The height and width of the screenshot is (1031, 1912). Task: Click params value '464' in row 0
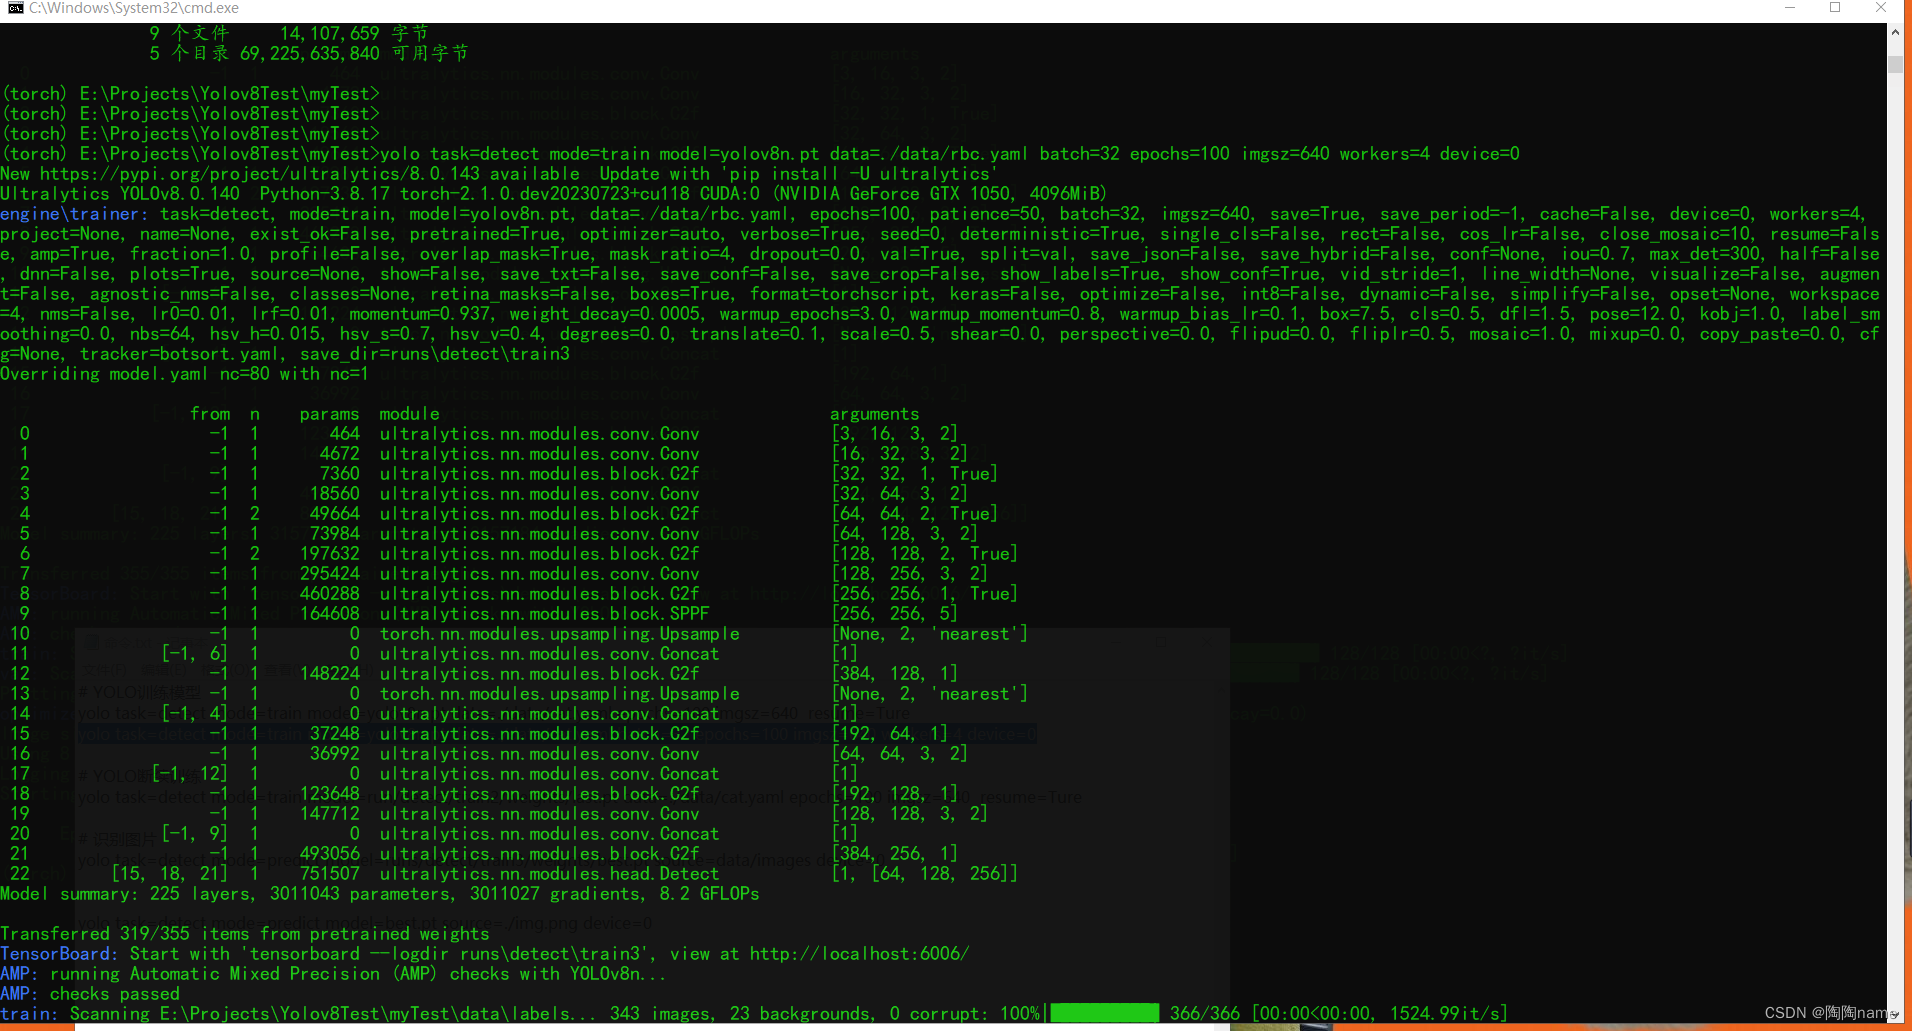point(344,434)
